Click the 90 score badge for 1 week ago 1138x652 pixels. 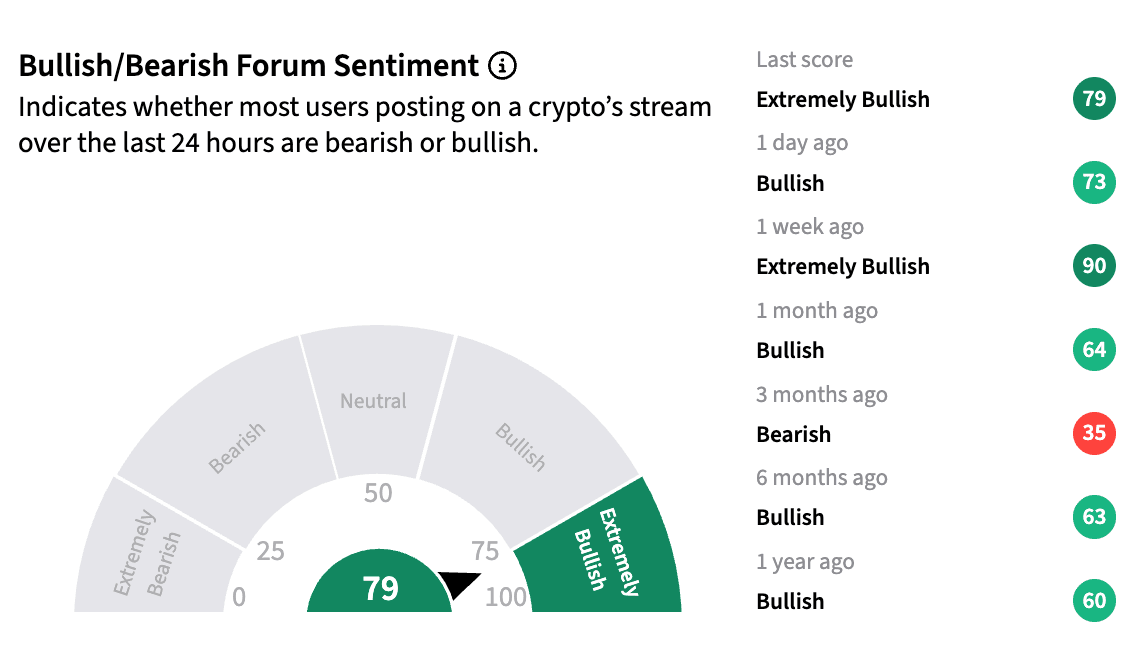coord(1094,266)
